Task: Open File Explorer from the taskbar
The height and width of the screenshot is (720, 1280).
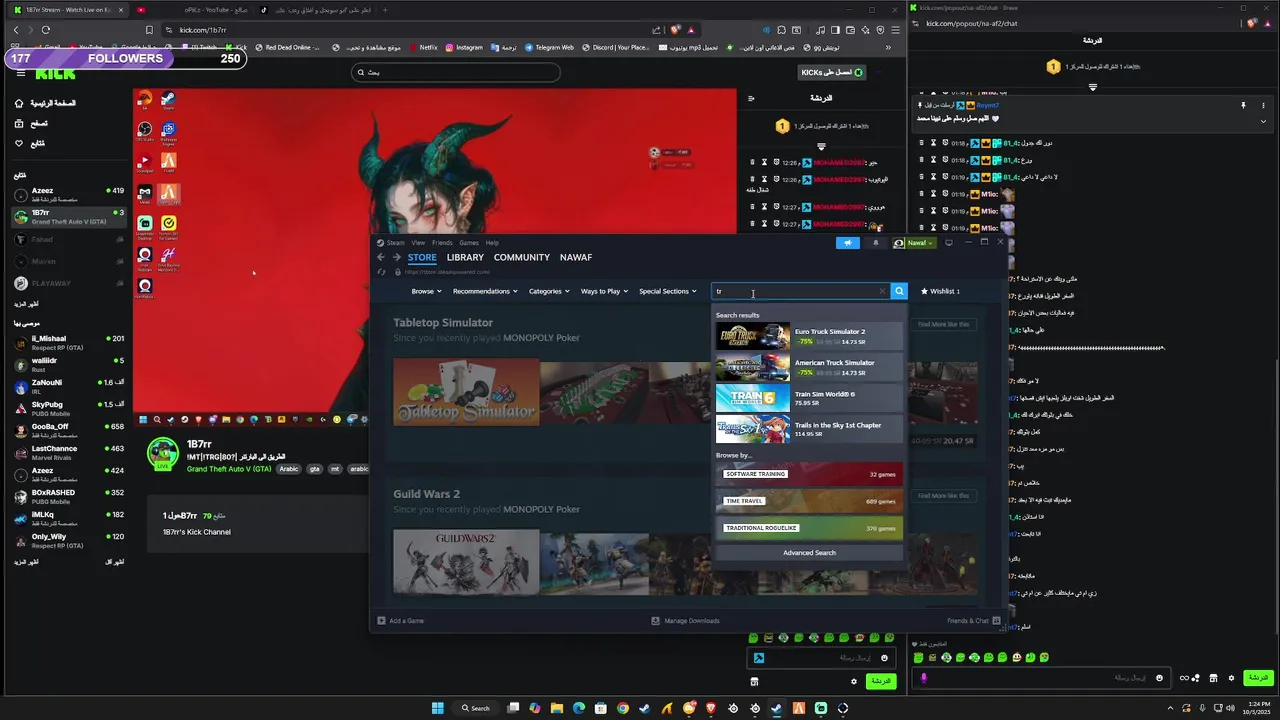Action: (557, 708)
